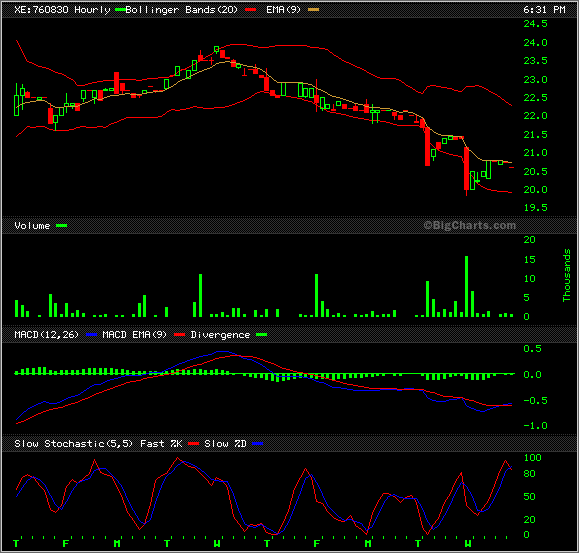The height and width of the screenshot is (553, 579).
Task: Click the last W day marker on time axis
Action: (x=467, y=543)
